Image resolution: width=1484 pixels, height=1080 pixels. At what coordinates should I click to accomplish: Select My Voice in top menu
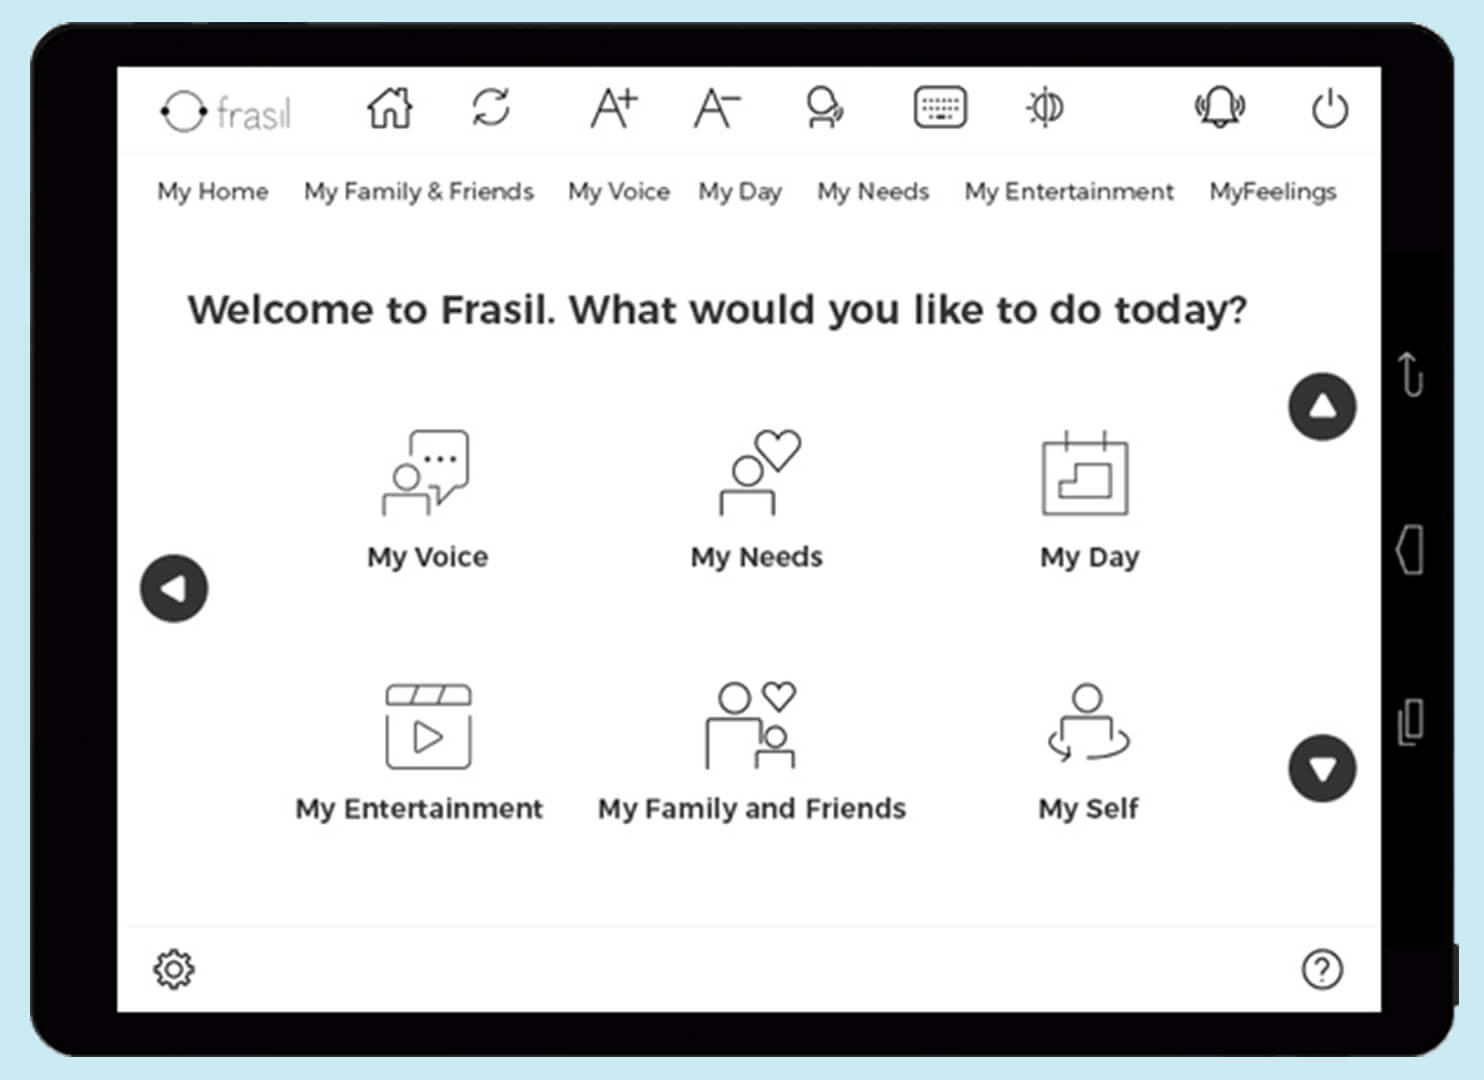click(619, 191)
